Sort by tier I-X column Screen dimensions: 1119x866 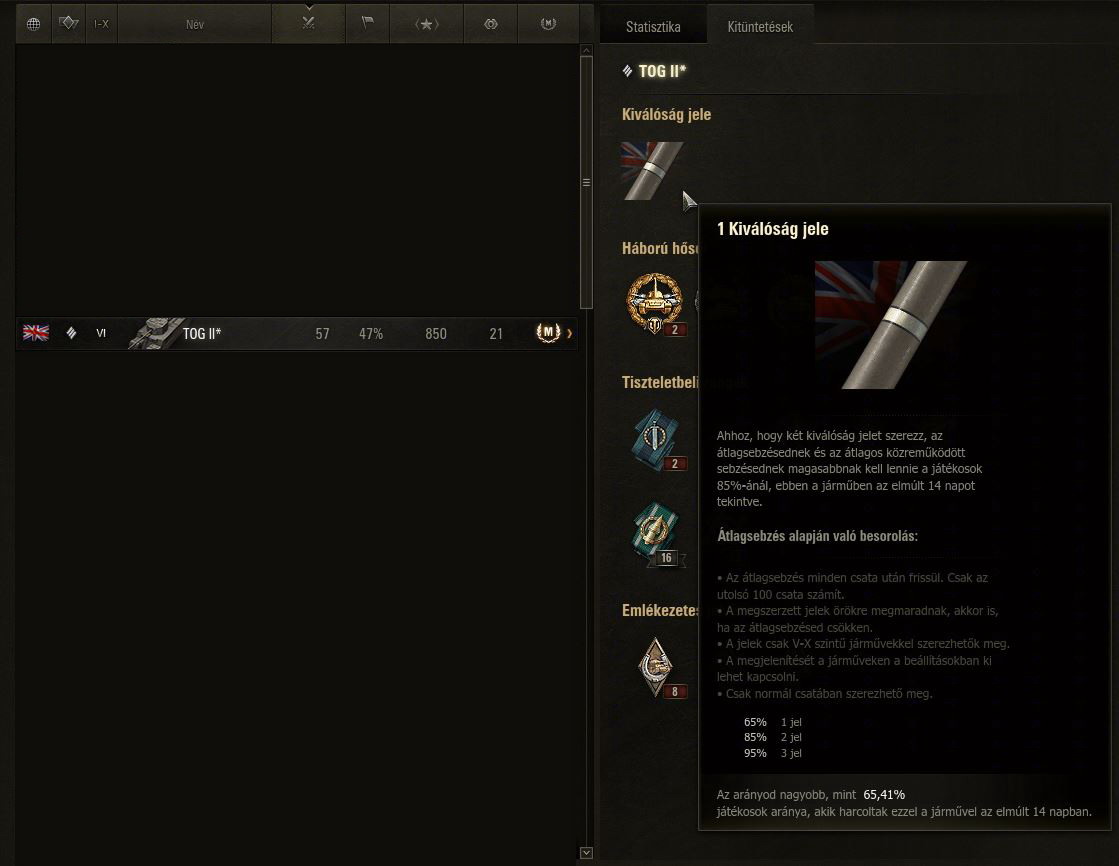coord(101,24)
